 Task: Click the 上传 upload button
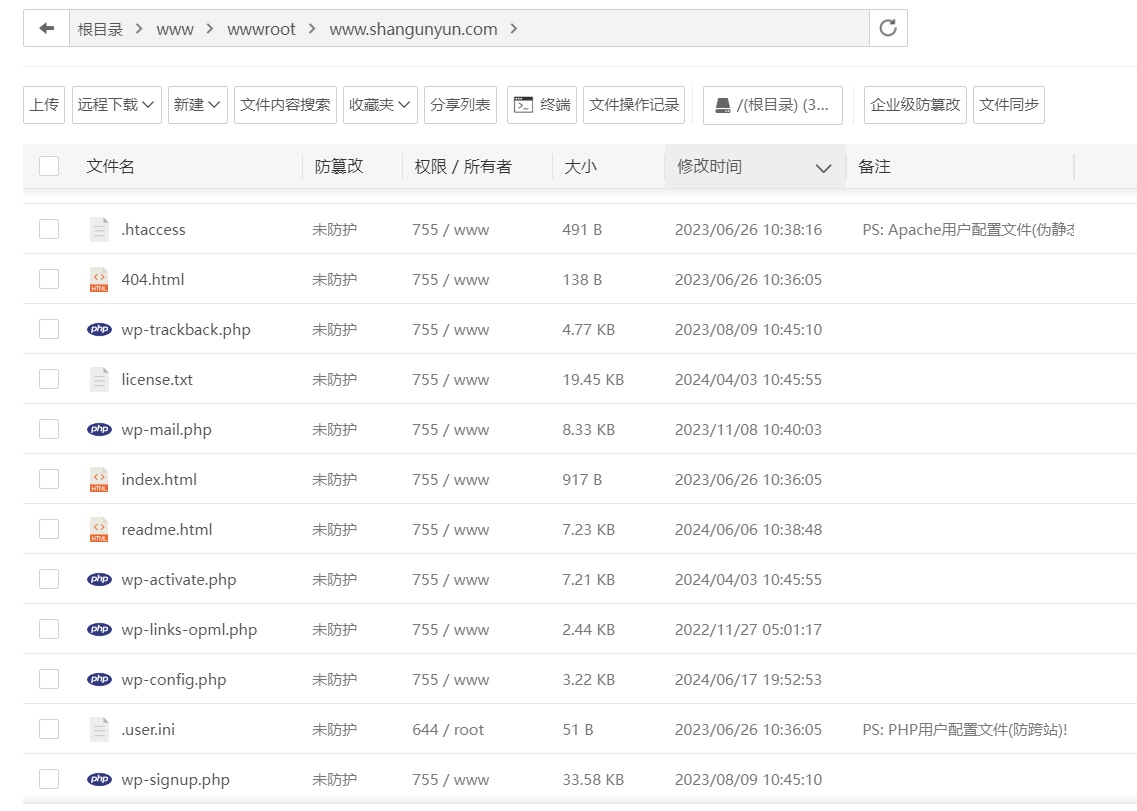point(44,104)
